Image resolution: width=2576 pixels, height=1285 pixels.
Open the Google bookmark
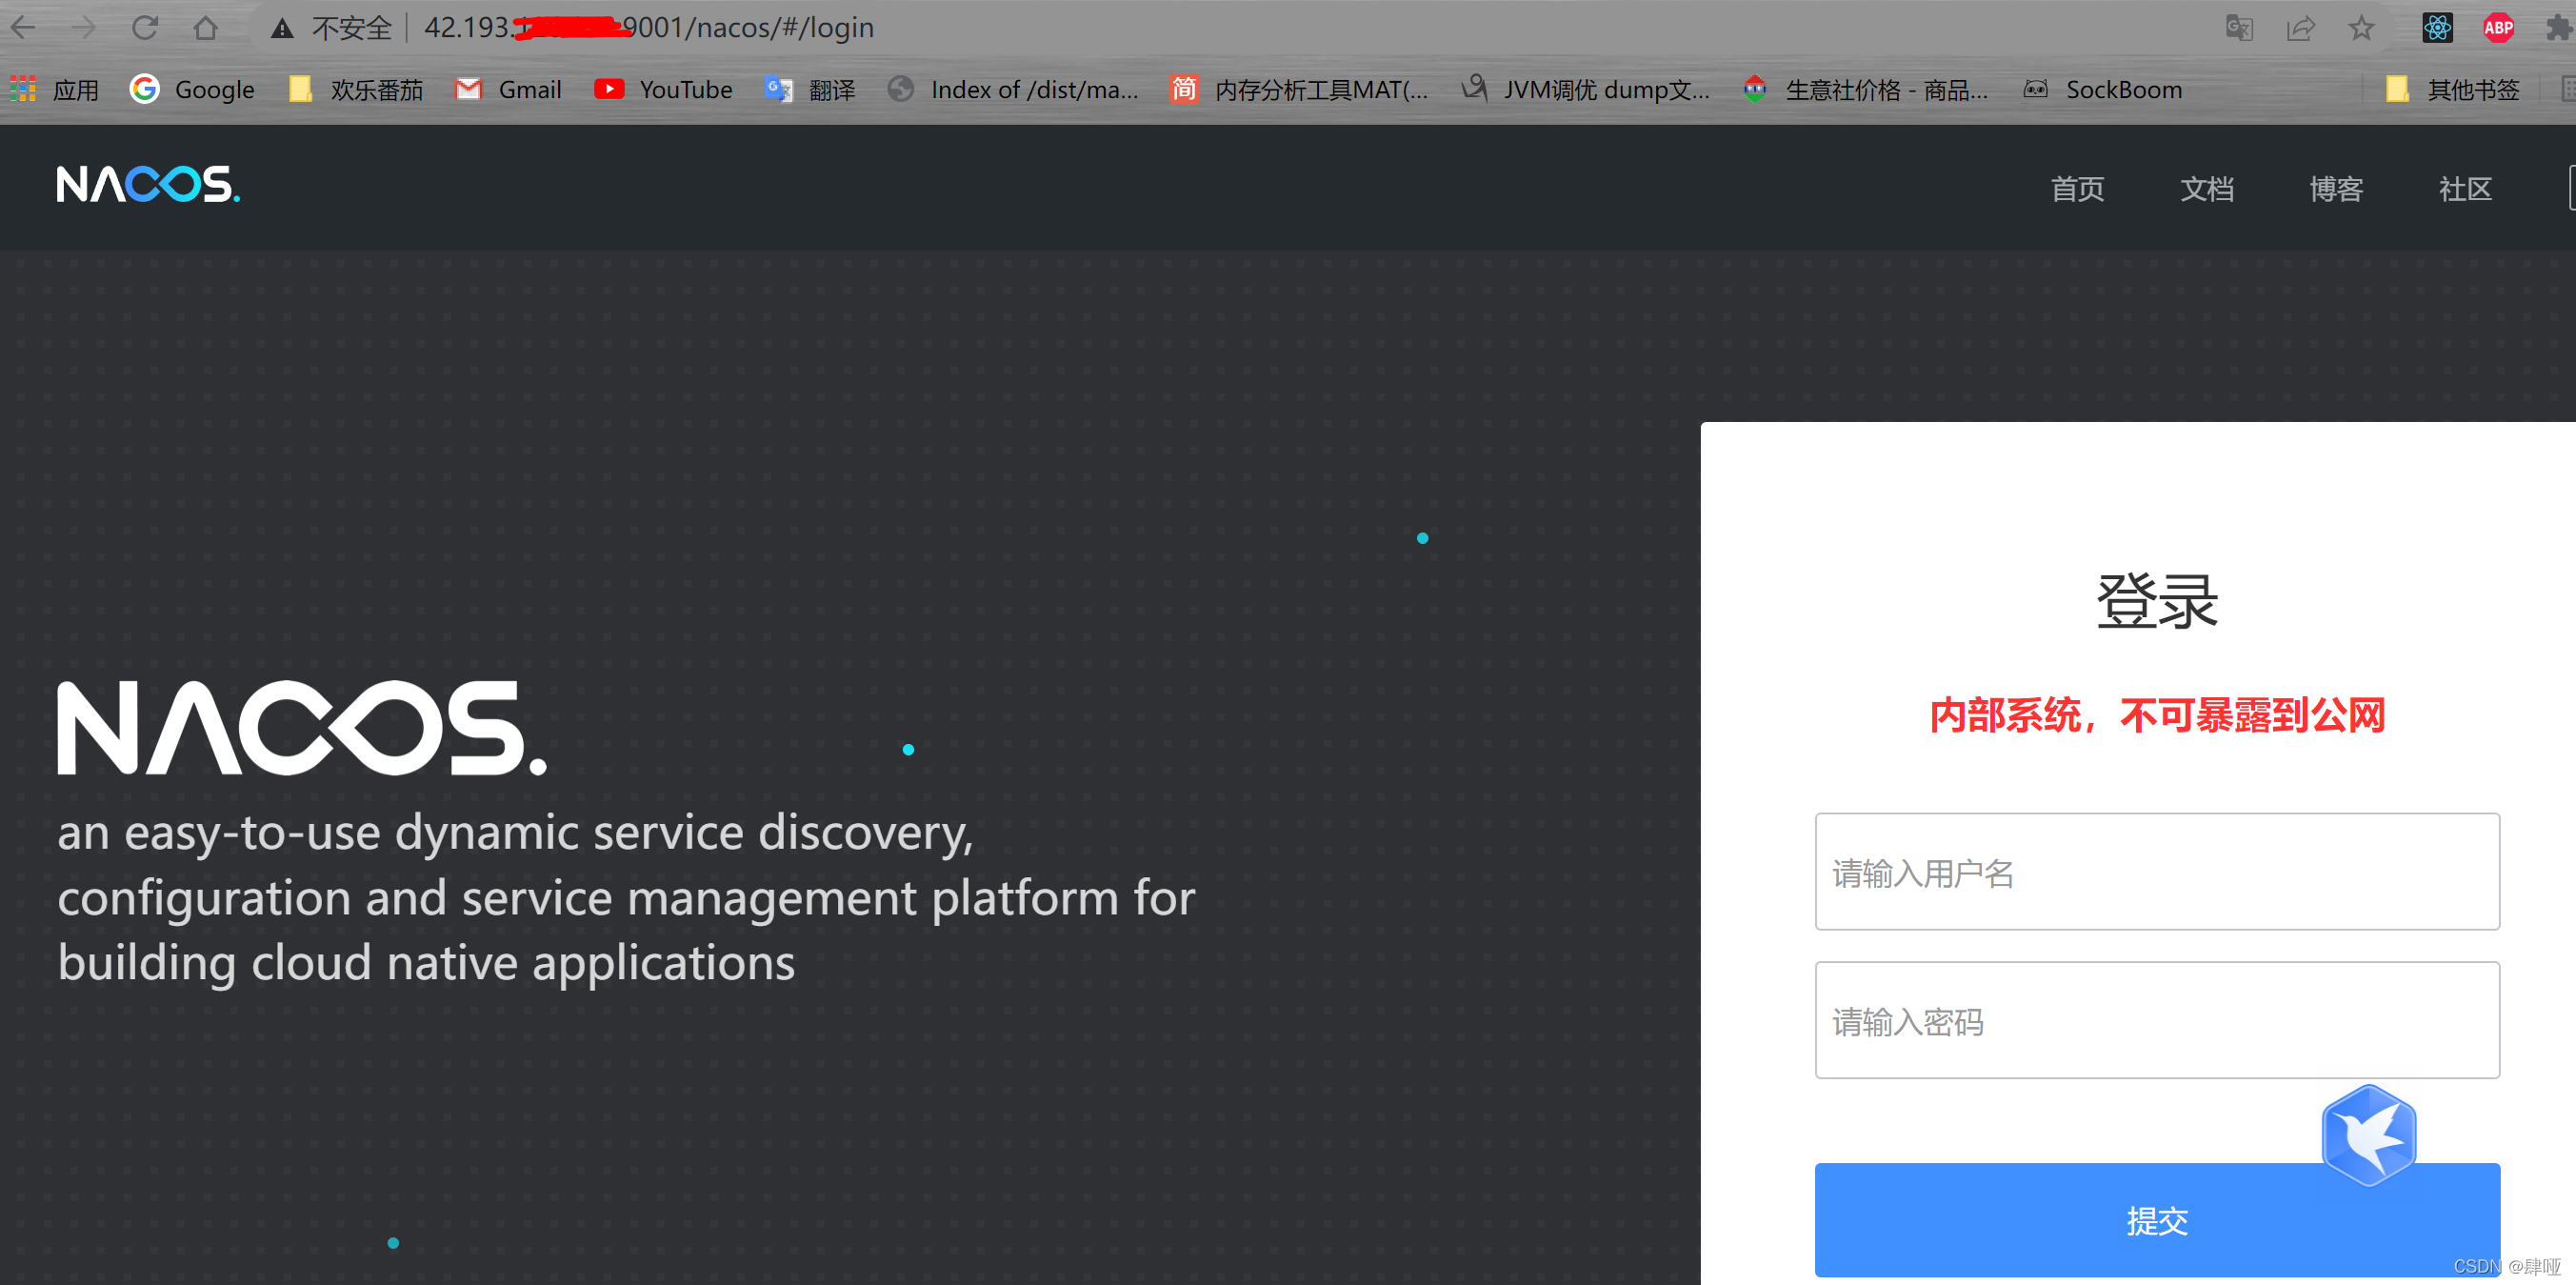pyautogui.click(x=193, y=90)
